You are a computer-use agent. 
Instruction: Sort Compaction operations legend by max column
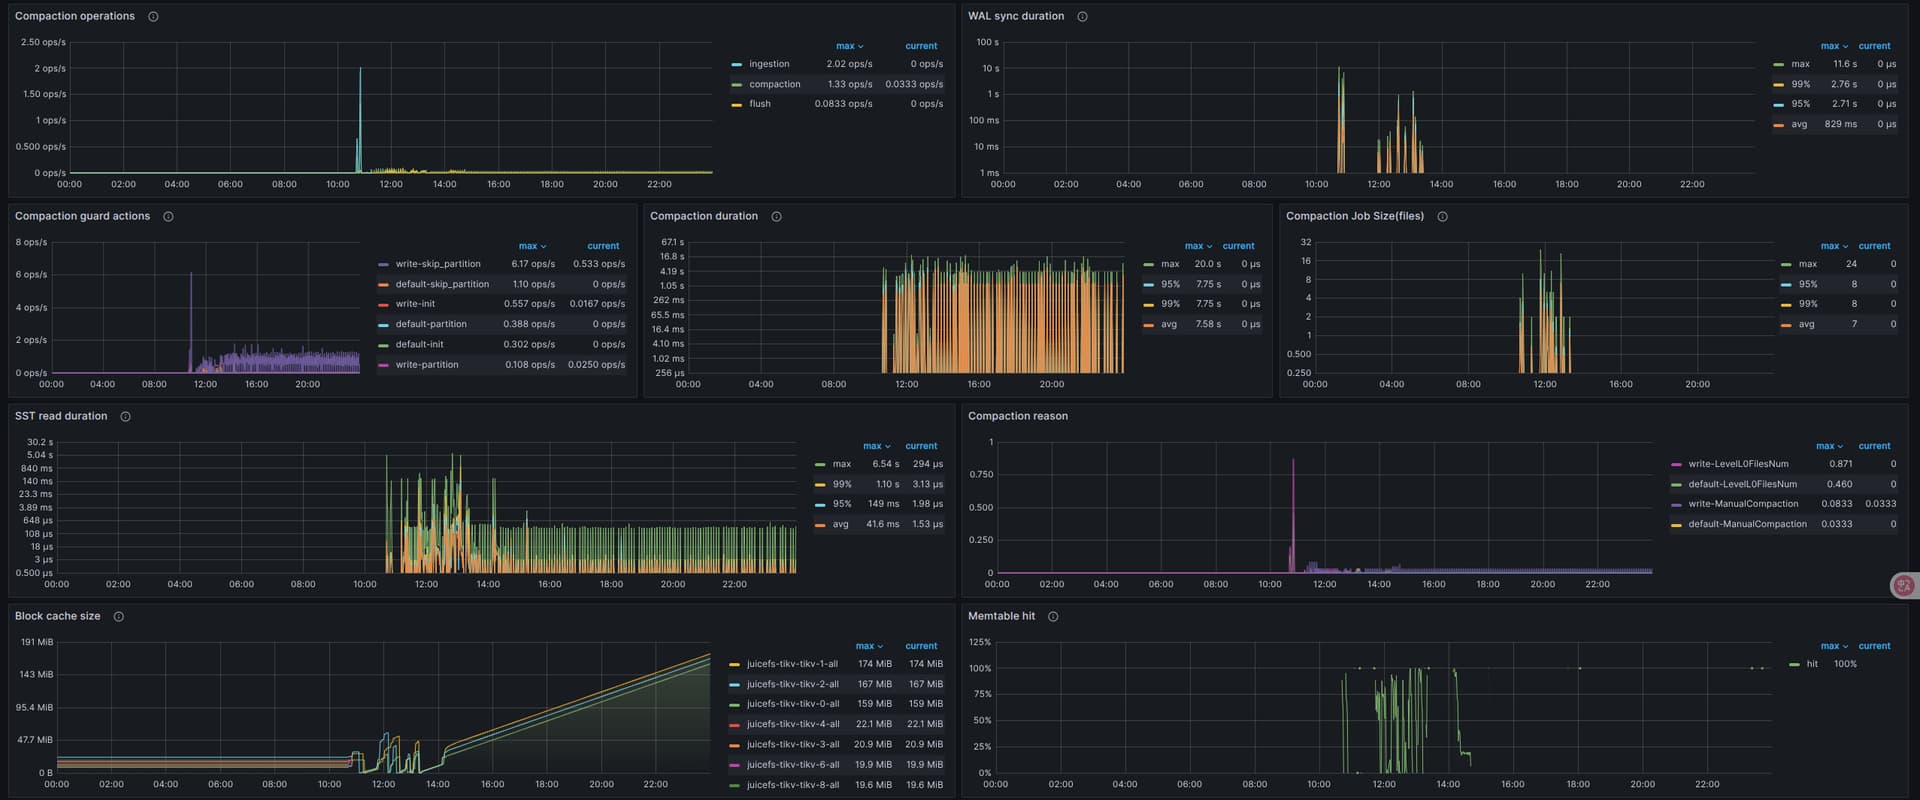pos(848,46)
